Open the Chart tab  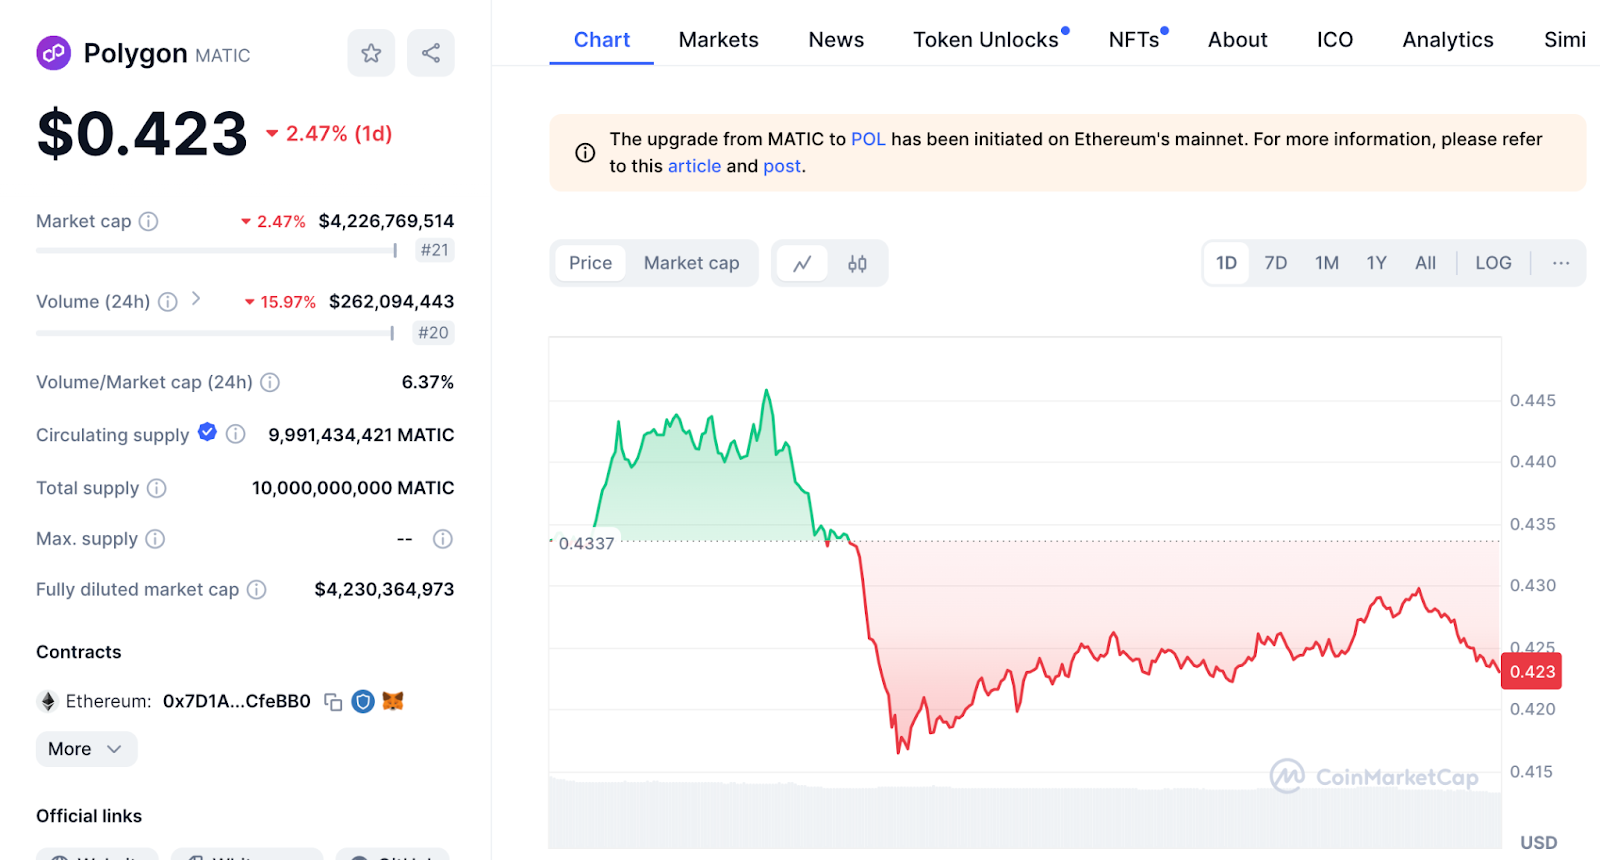602,40
